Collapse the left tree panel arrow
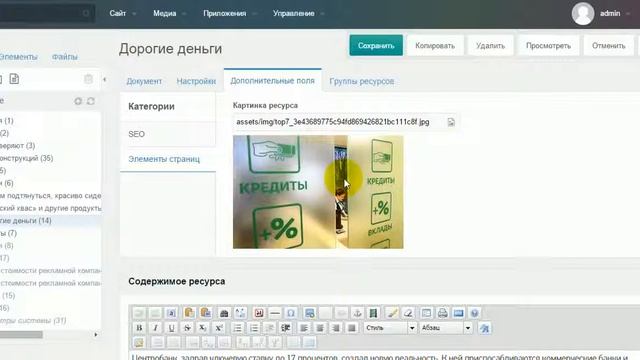Viewport: 640px width, 360px height. [x=104, y=79]
